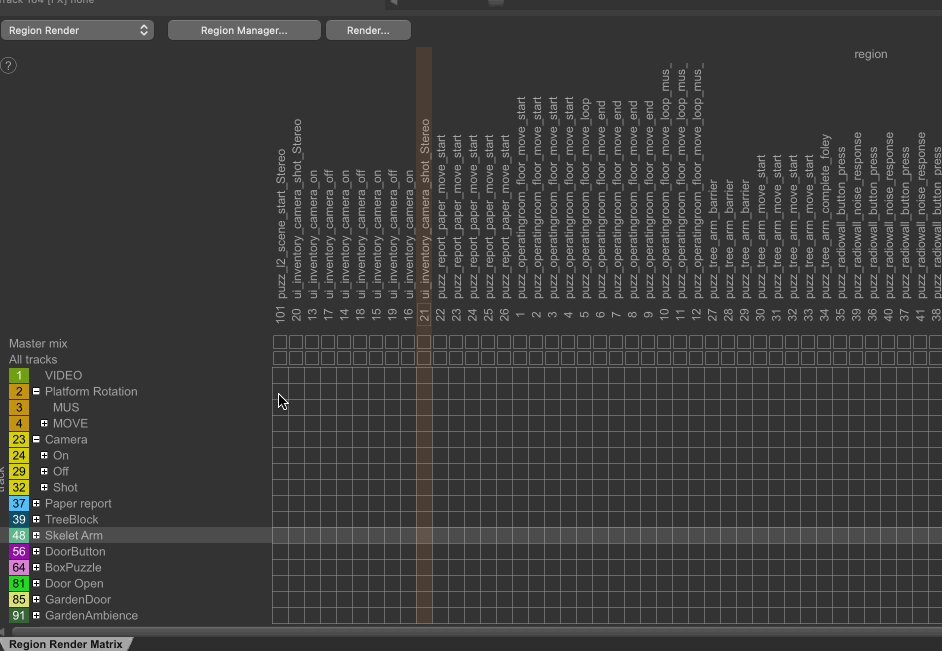Toggle Paper report cell for region 22
The image size is (942, 651).
point(440,503)
